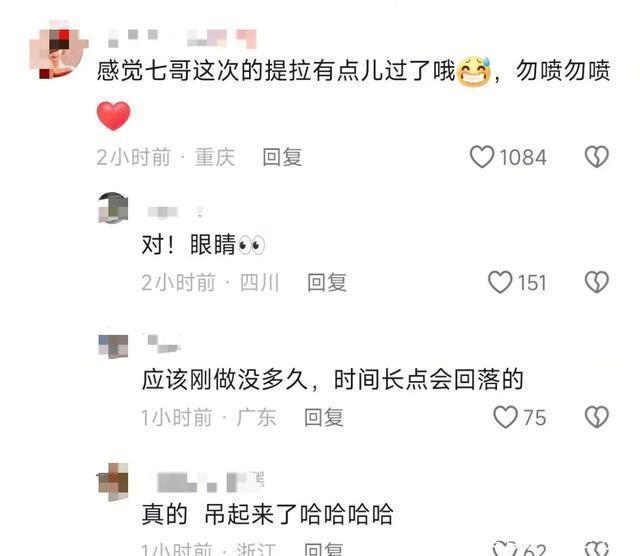The width and height of the screenshot is (640, 556).
Task: Like the comment with 1084 likes
Action: (x=482, y=157)
